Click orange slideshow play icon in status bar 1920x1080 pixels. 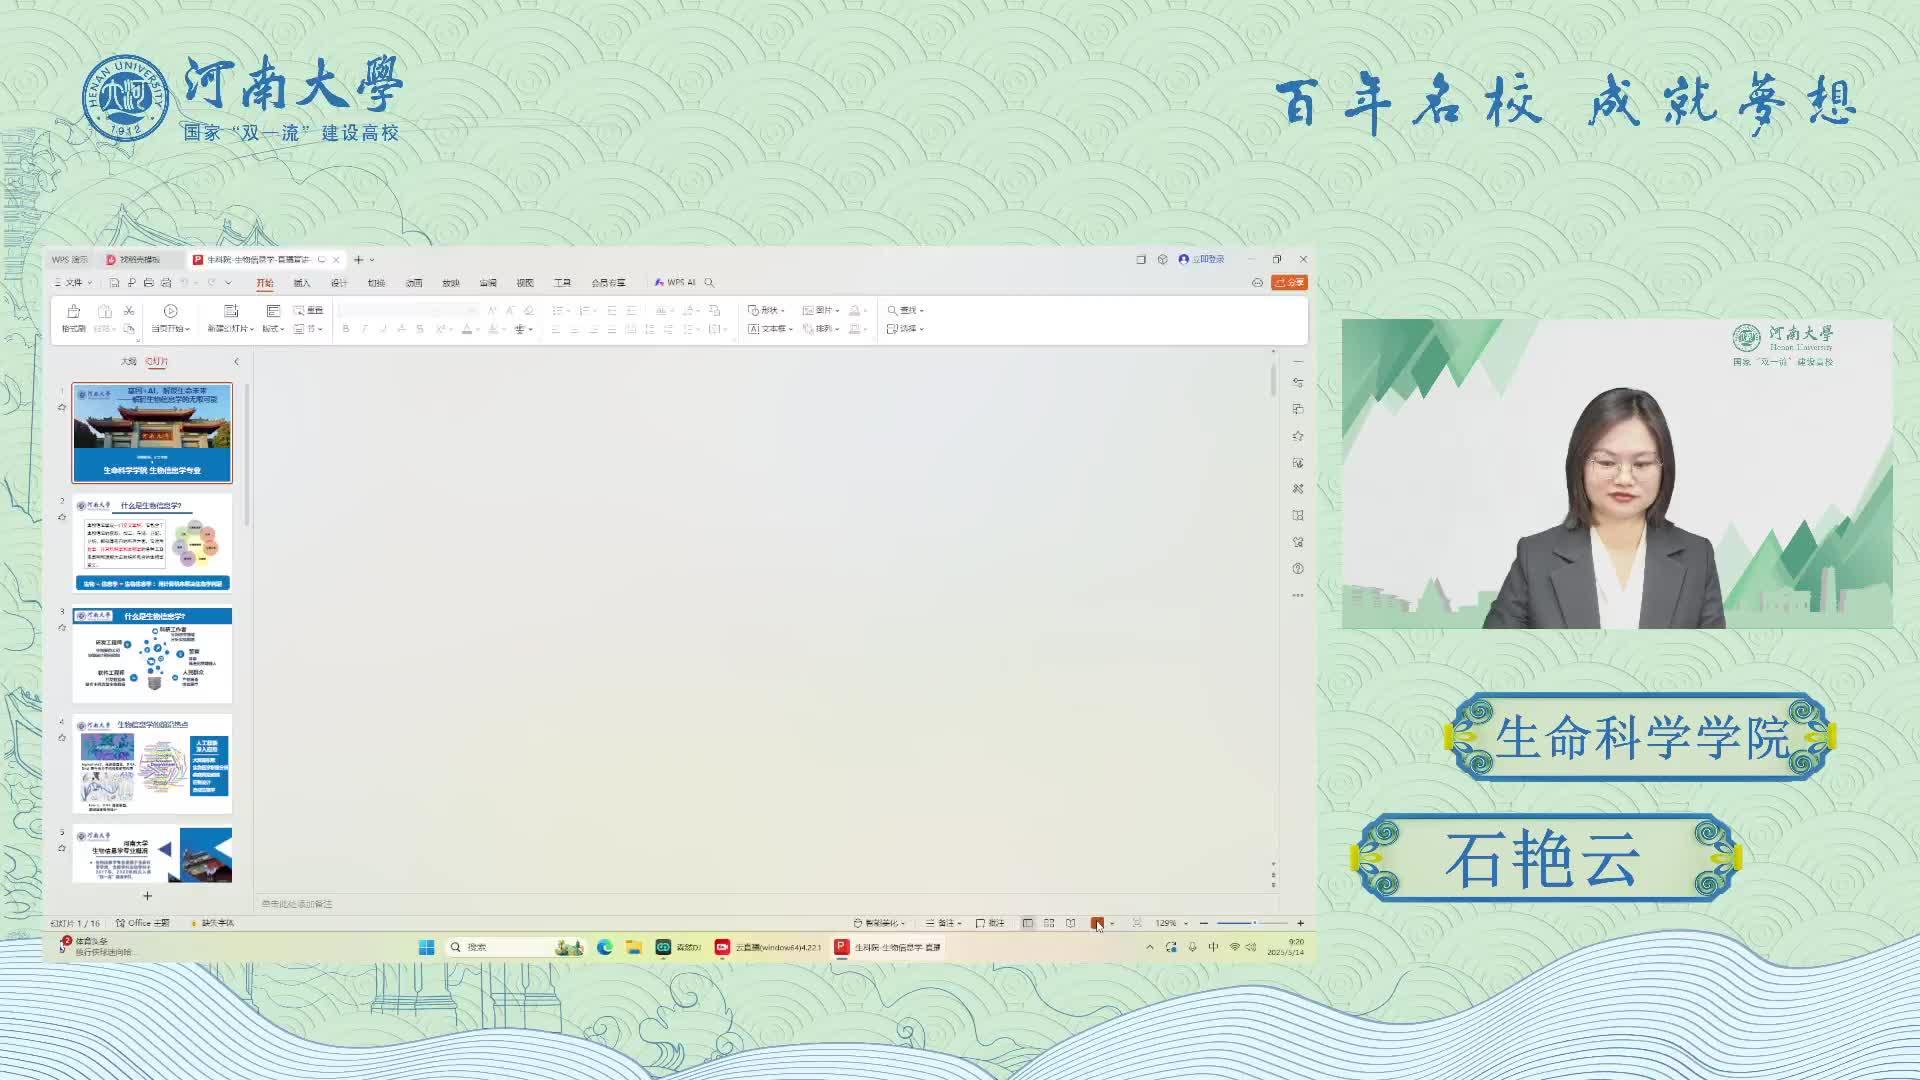coord(1097,923)
